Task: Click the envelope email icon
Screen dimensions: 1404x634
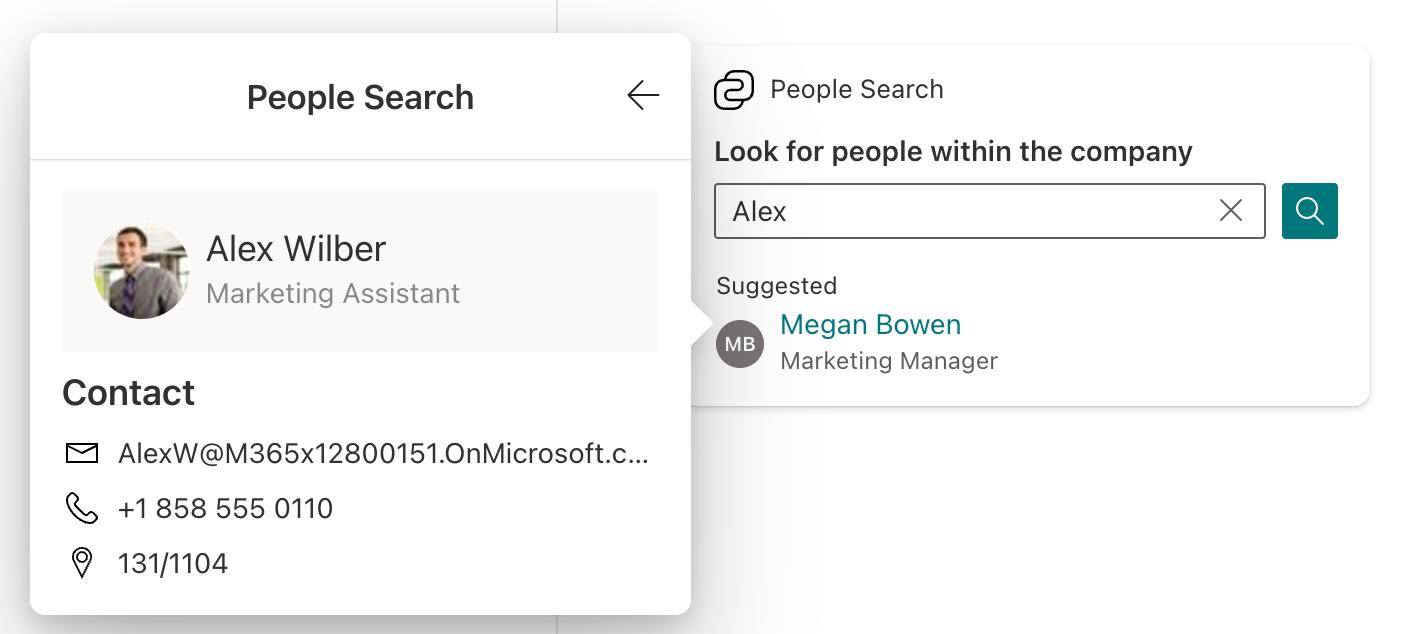Action: click(81, 454)
